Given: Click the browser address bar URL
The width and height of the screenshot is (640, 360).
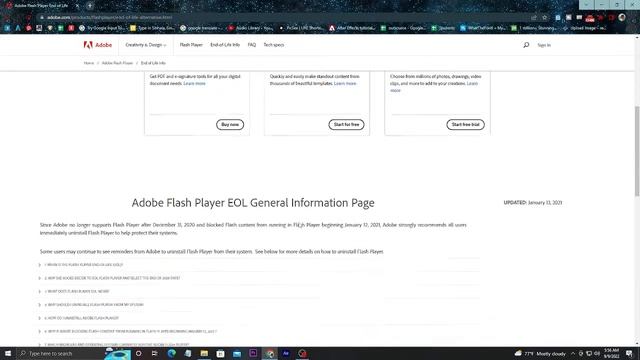Looking at the screenshot, I should tap(109, 18).
